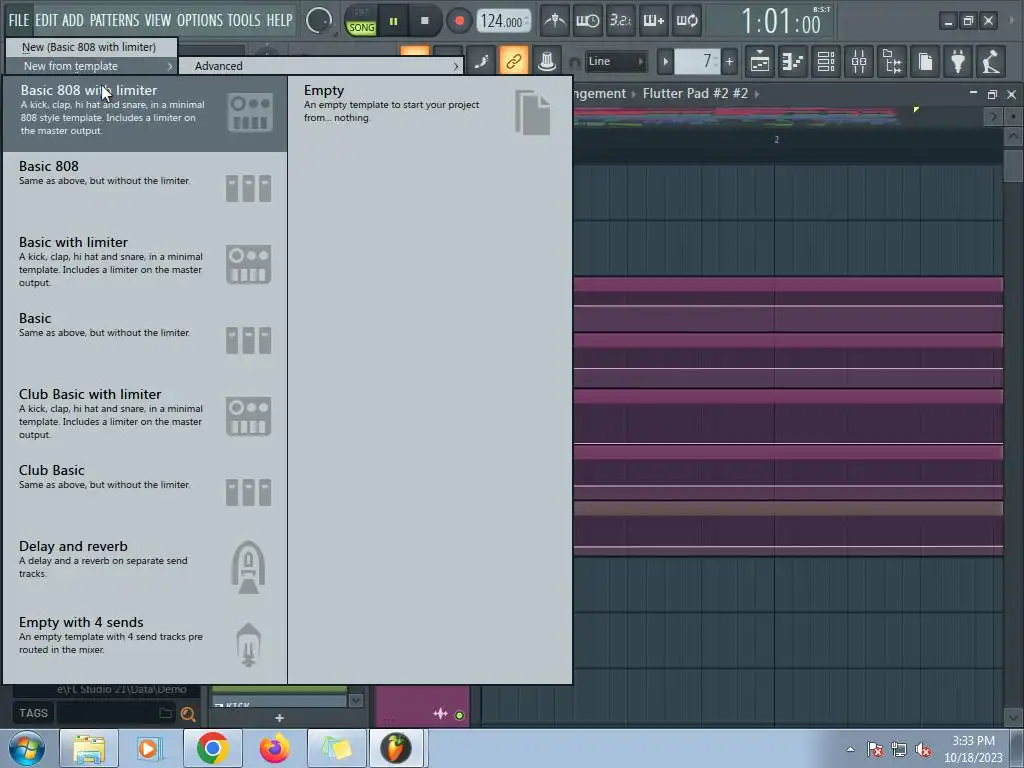Toggle the metronome icon
The height and width of the screenshot is (768, 1024).
point(555,21)
